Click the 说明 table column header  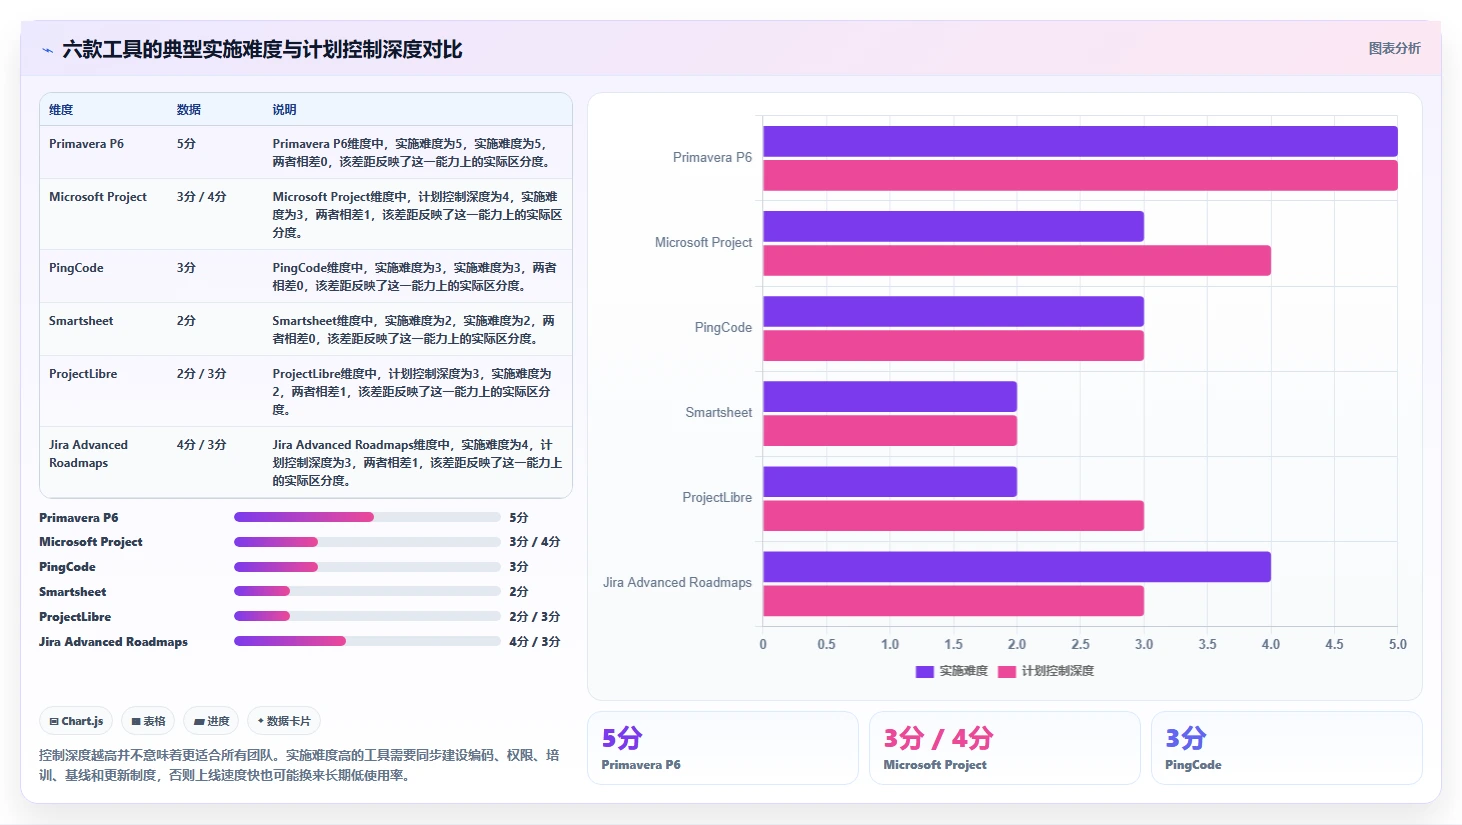coord(285,110)
